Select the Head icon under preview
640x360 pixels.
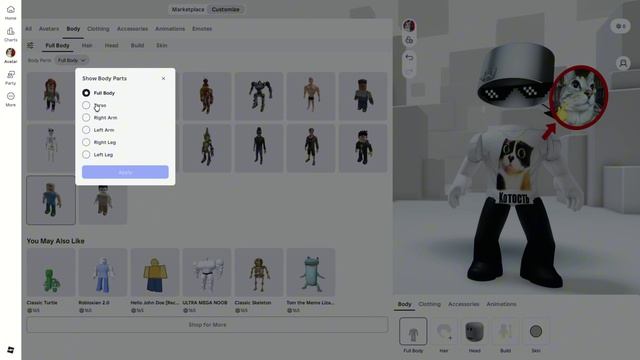click(474, 331)
